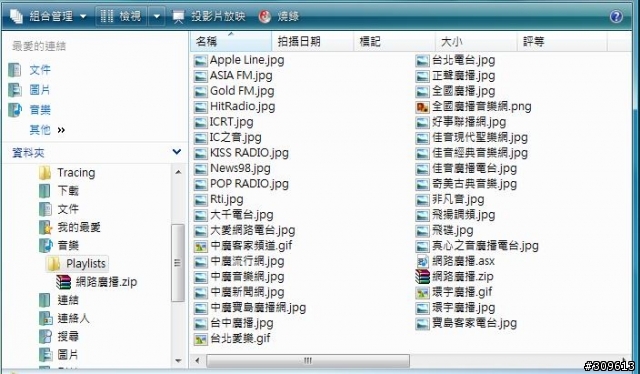Click file name 中廣新聞網.jpg
This screenshot has width=640, height=374.
247,292
